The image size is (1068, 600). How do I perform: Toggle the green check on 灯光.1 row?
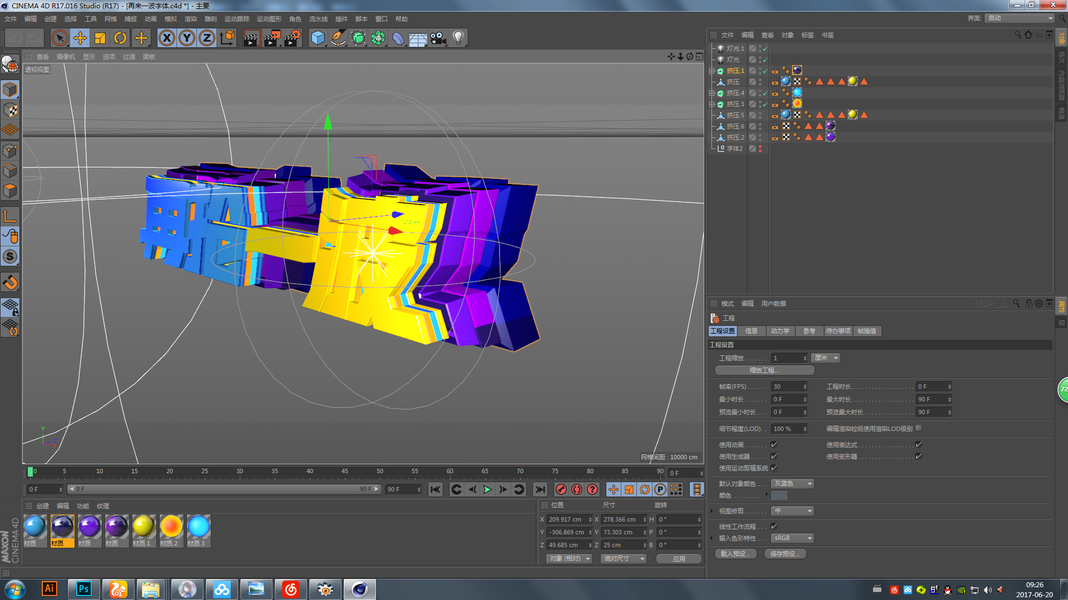pos(765,48)
